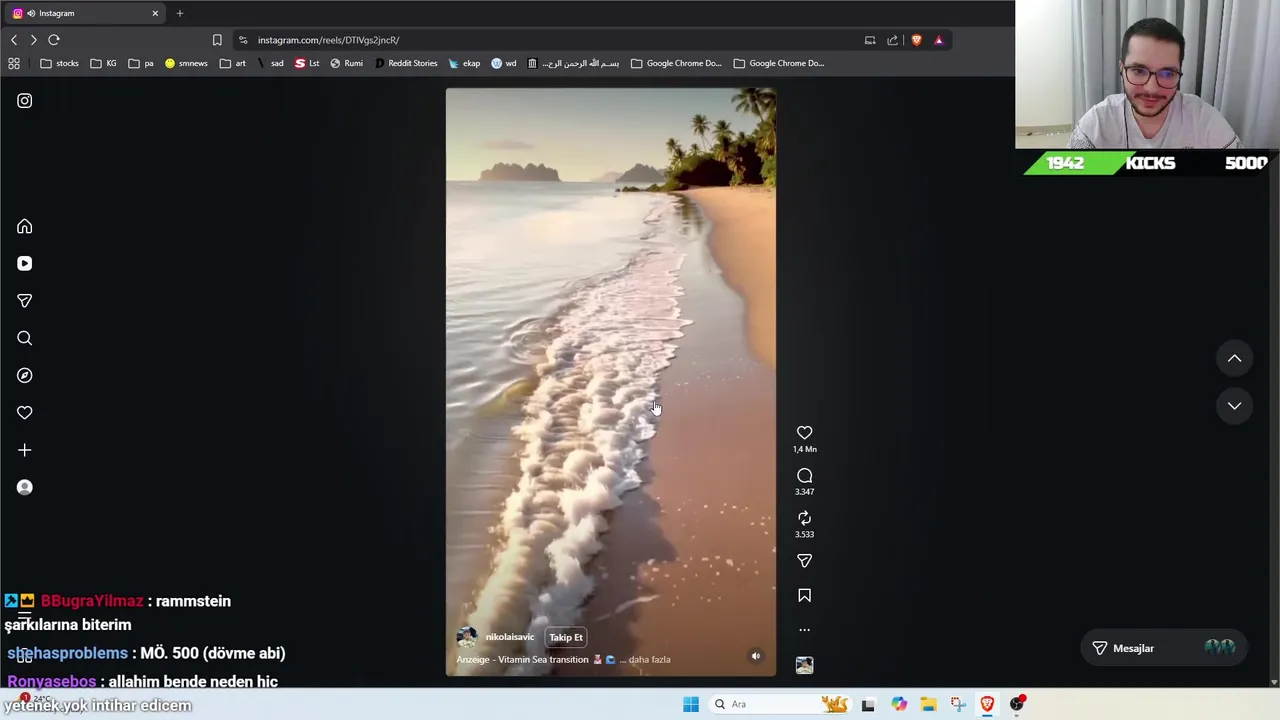The width and height of the screenshot is (1280, 720).
Task: Follow nikolaisavic with the Takip Et button
Action: [x=566, y=637]
